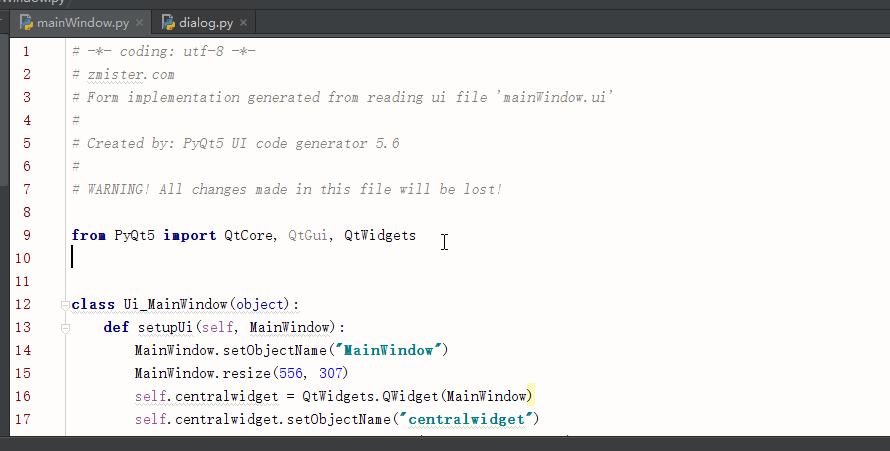Click the "centralwidget" string on line 17

(x=467, y=419)
